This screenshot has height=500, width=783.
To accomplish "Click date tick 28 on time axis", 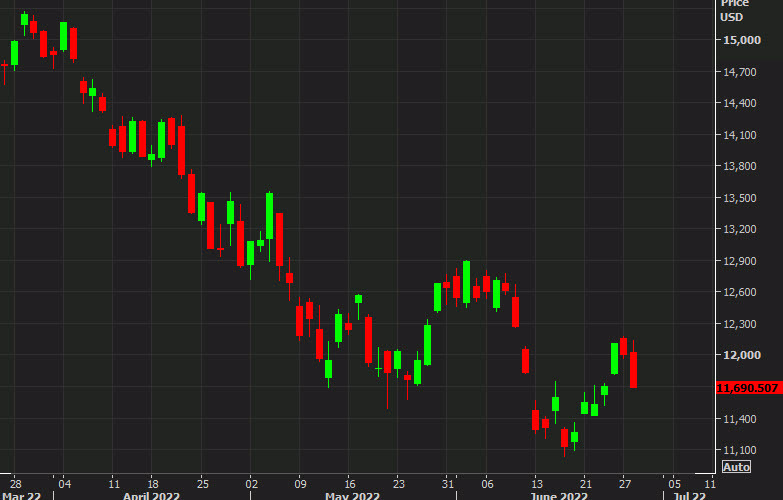I will click(15, 484).
